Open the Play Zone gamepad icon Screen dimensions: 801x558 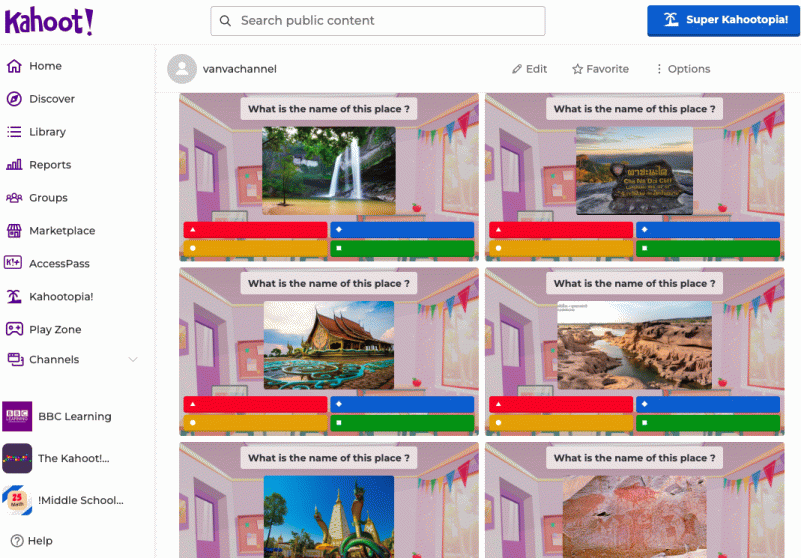(x=14, y=330)
